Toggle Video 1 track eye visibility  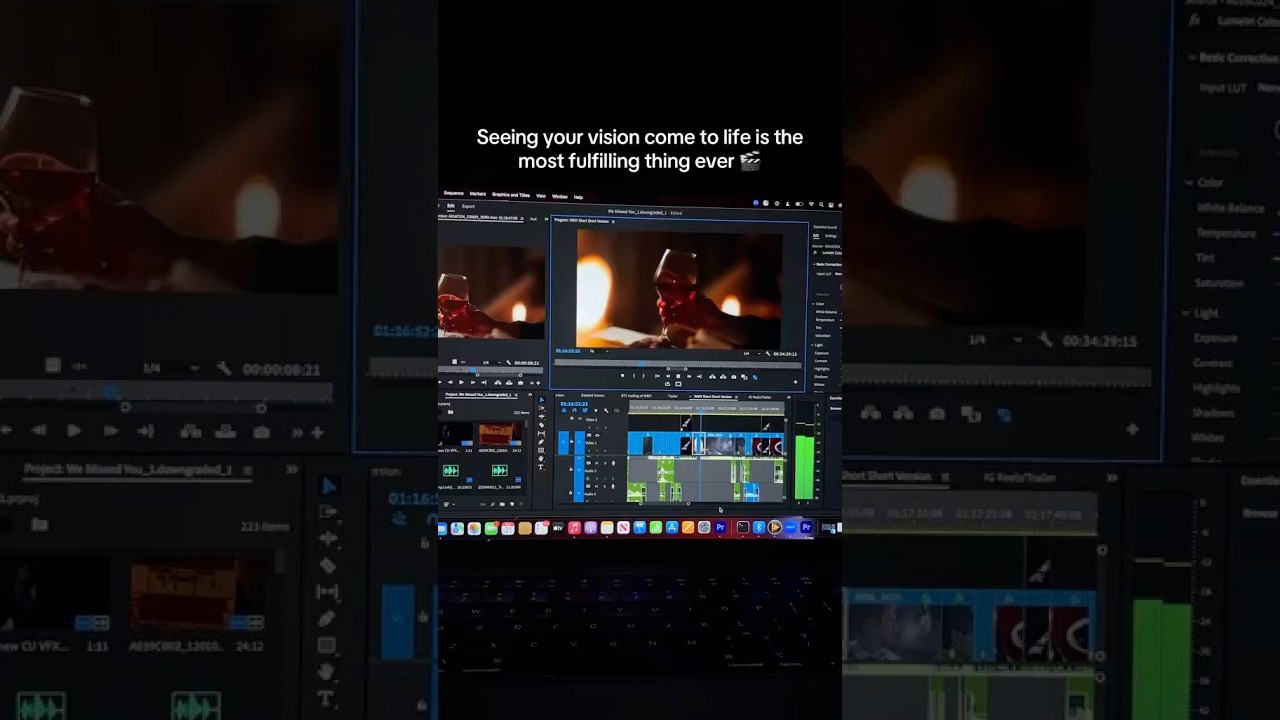(x=597, y=435)
